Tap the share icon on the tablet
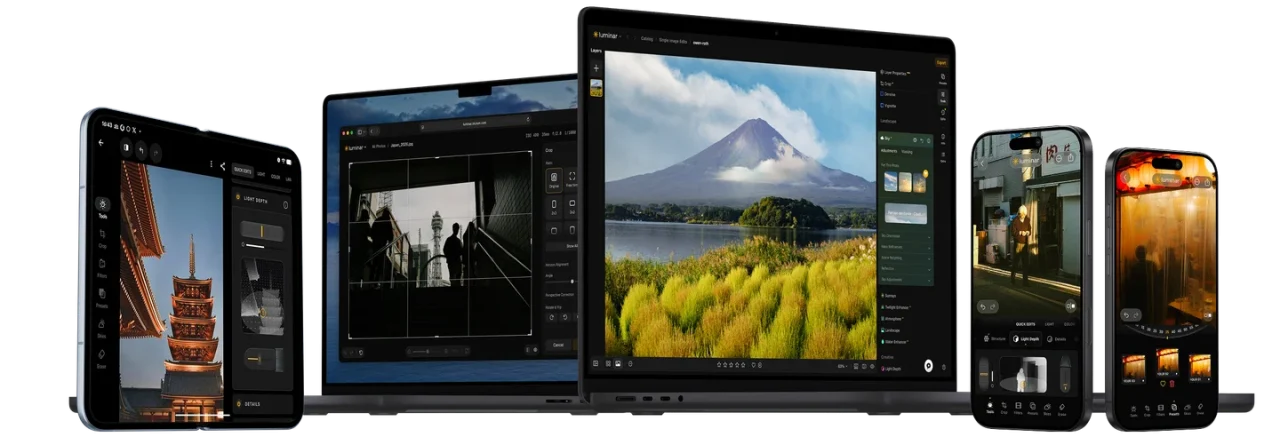 pyautogui.click(x=222, y=165)
